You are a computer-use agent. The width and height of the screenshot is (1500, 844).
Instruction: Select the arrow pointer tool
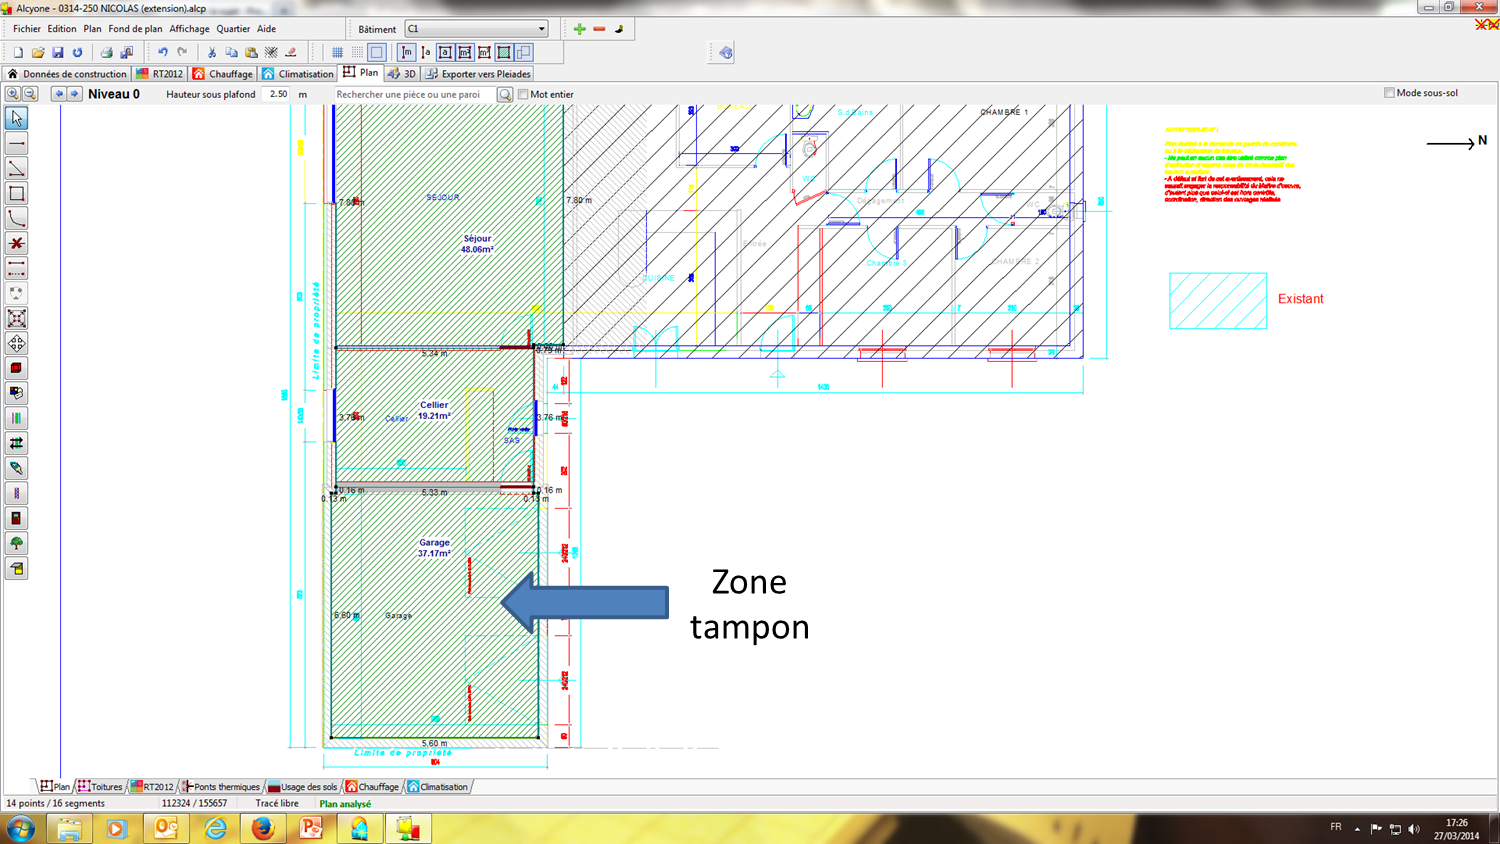click(x=16, y=119)
